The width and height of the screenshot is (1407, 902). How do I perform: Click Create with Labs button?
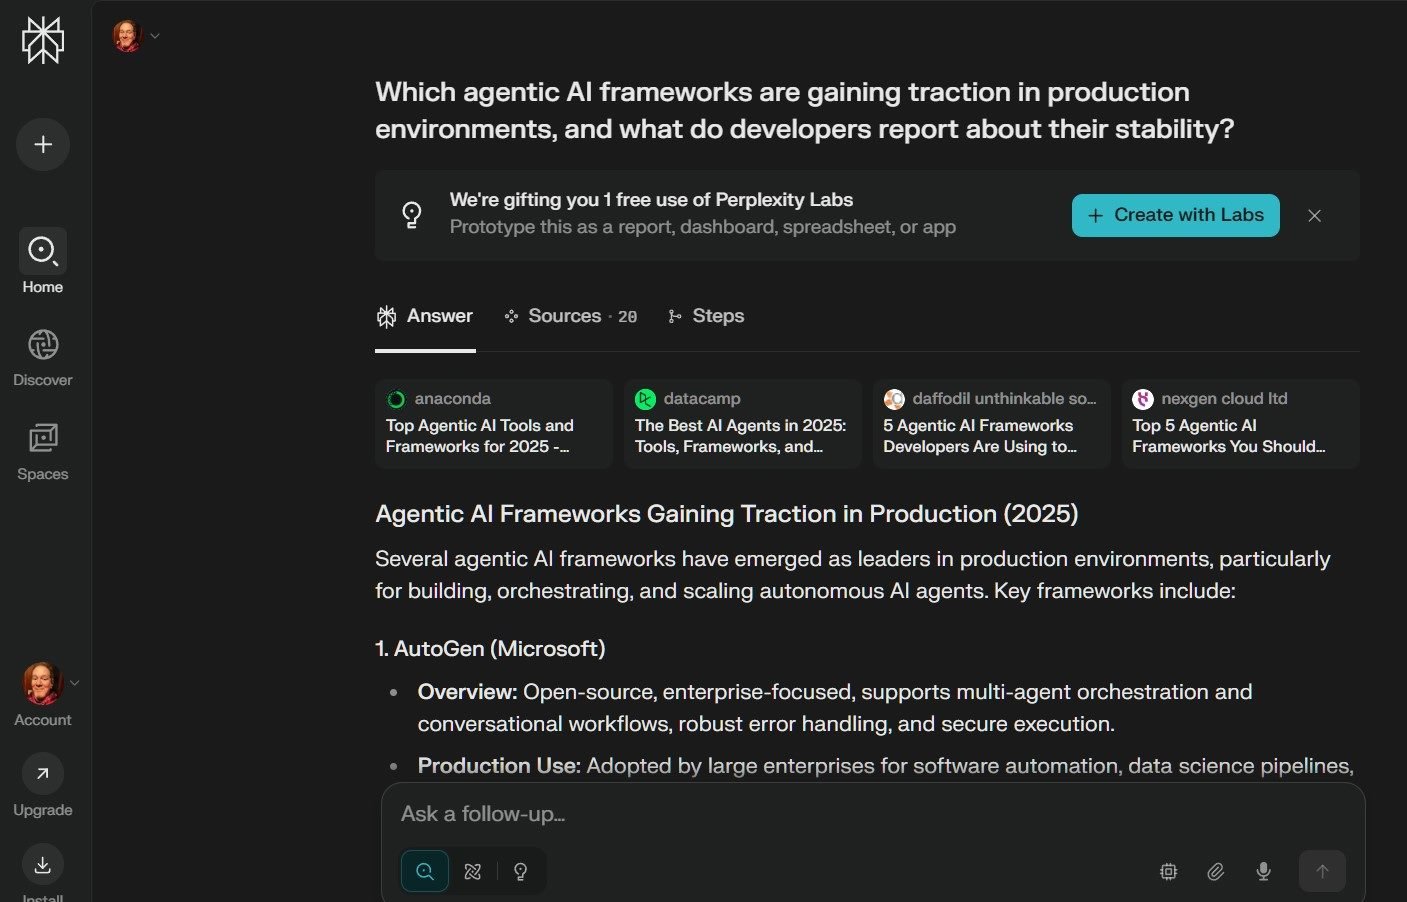click(x=1175, y=215)
